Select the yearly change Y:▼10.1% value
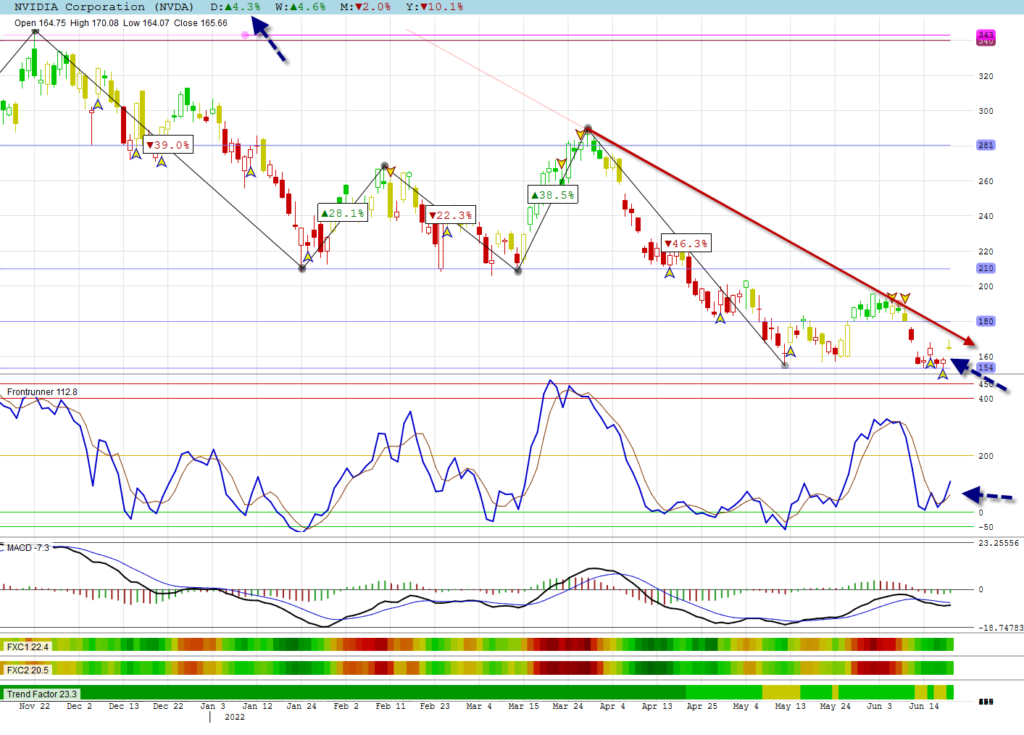Screen dimensions: 1024x735 [435, 7]
